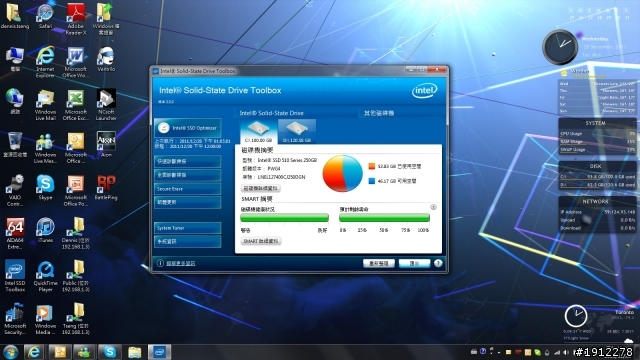Open the Public network folder shortcut
This screenshot has width=640, height=360.
click(x=76, y=276)
